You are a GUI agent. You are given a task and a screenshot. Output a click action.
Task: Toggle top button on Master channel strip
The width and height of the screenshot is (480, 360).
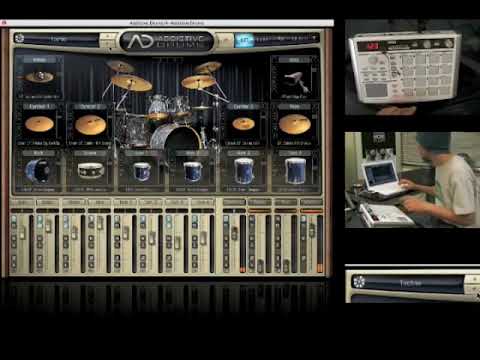[x=304, y=220]
